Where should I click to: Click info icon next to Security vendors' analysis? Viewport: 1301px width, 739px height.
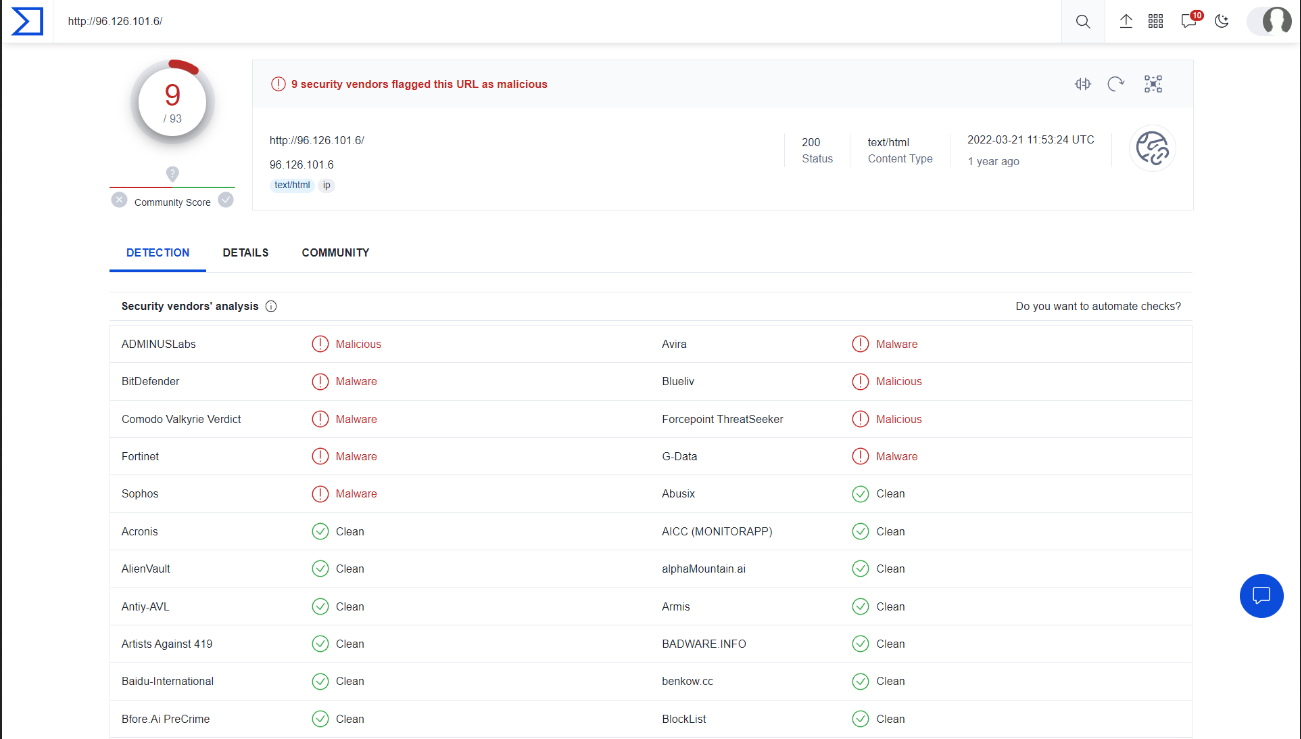271,306
